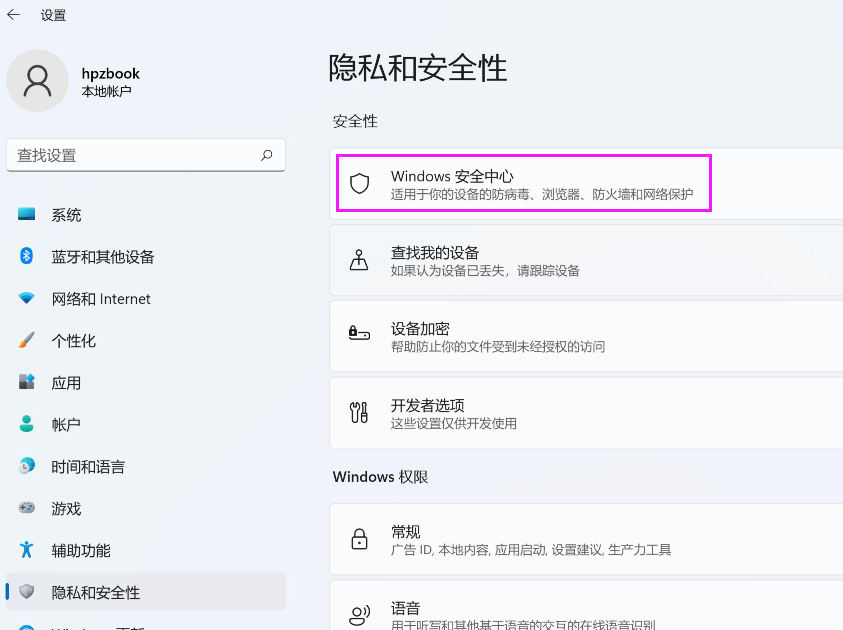Open 语音 settings card

(586, 605)
